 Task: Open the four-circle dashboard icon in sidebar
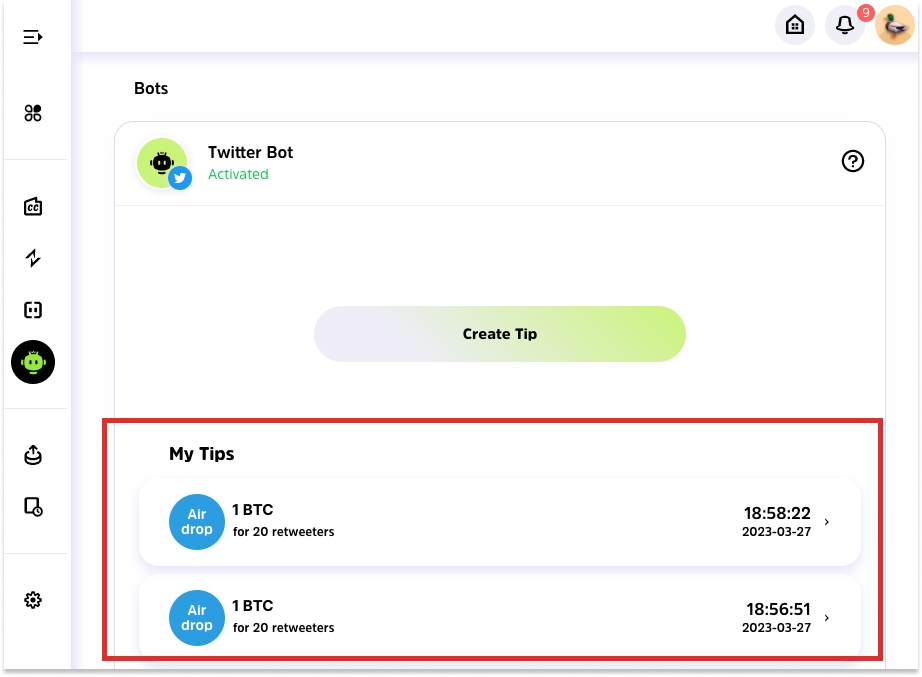coord(33,113)
